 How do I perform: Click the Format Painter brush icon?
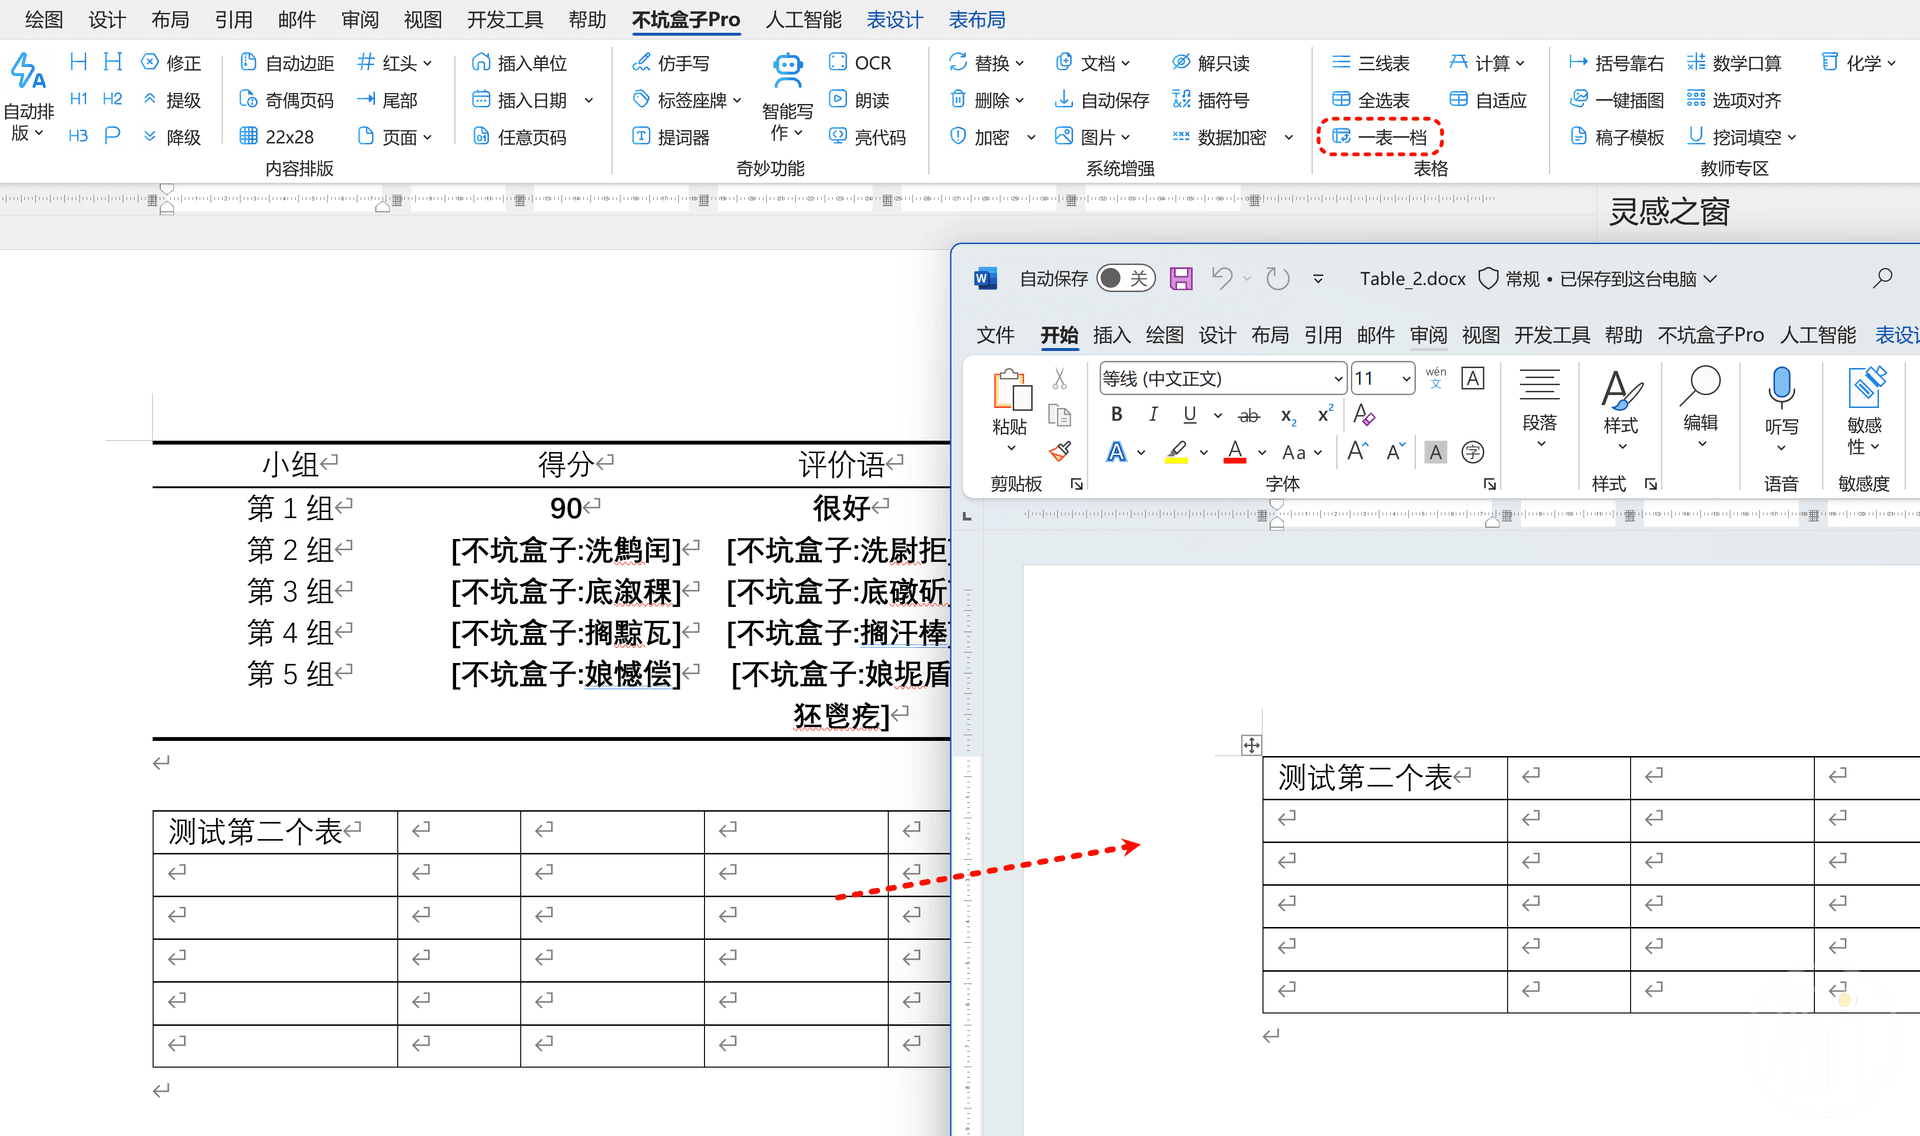click(x=1060, y=452)
